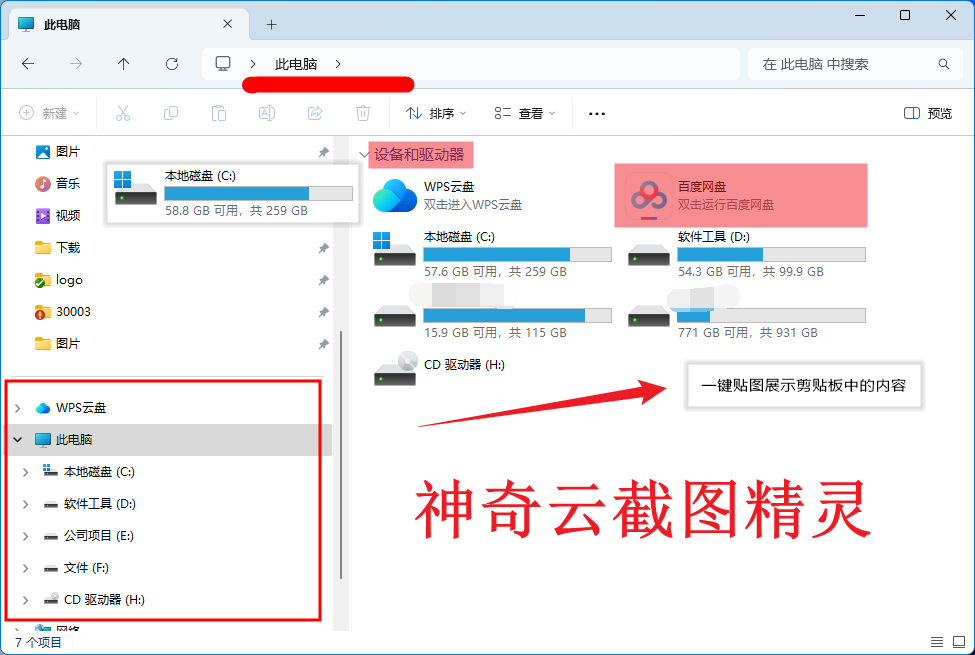Open the 百度网盘 drive icon
This screenshot has height=655, width=975.
[x=648, y=196]
